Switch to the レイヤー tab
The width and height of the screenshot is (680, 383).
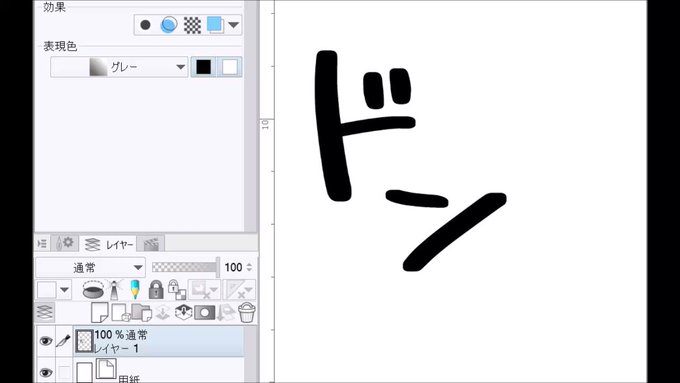point(109,244)
